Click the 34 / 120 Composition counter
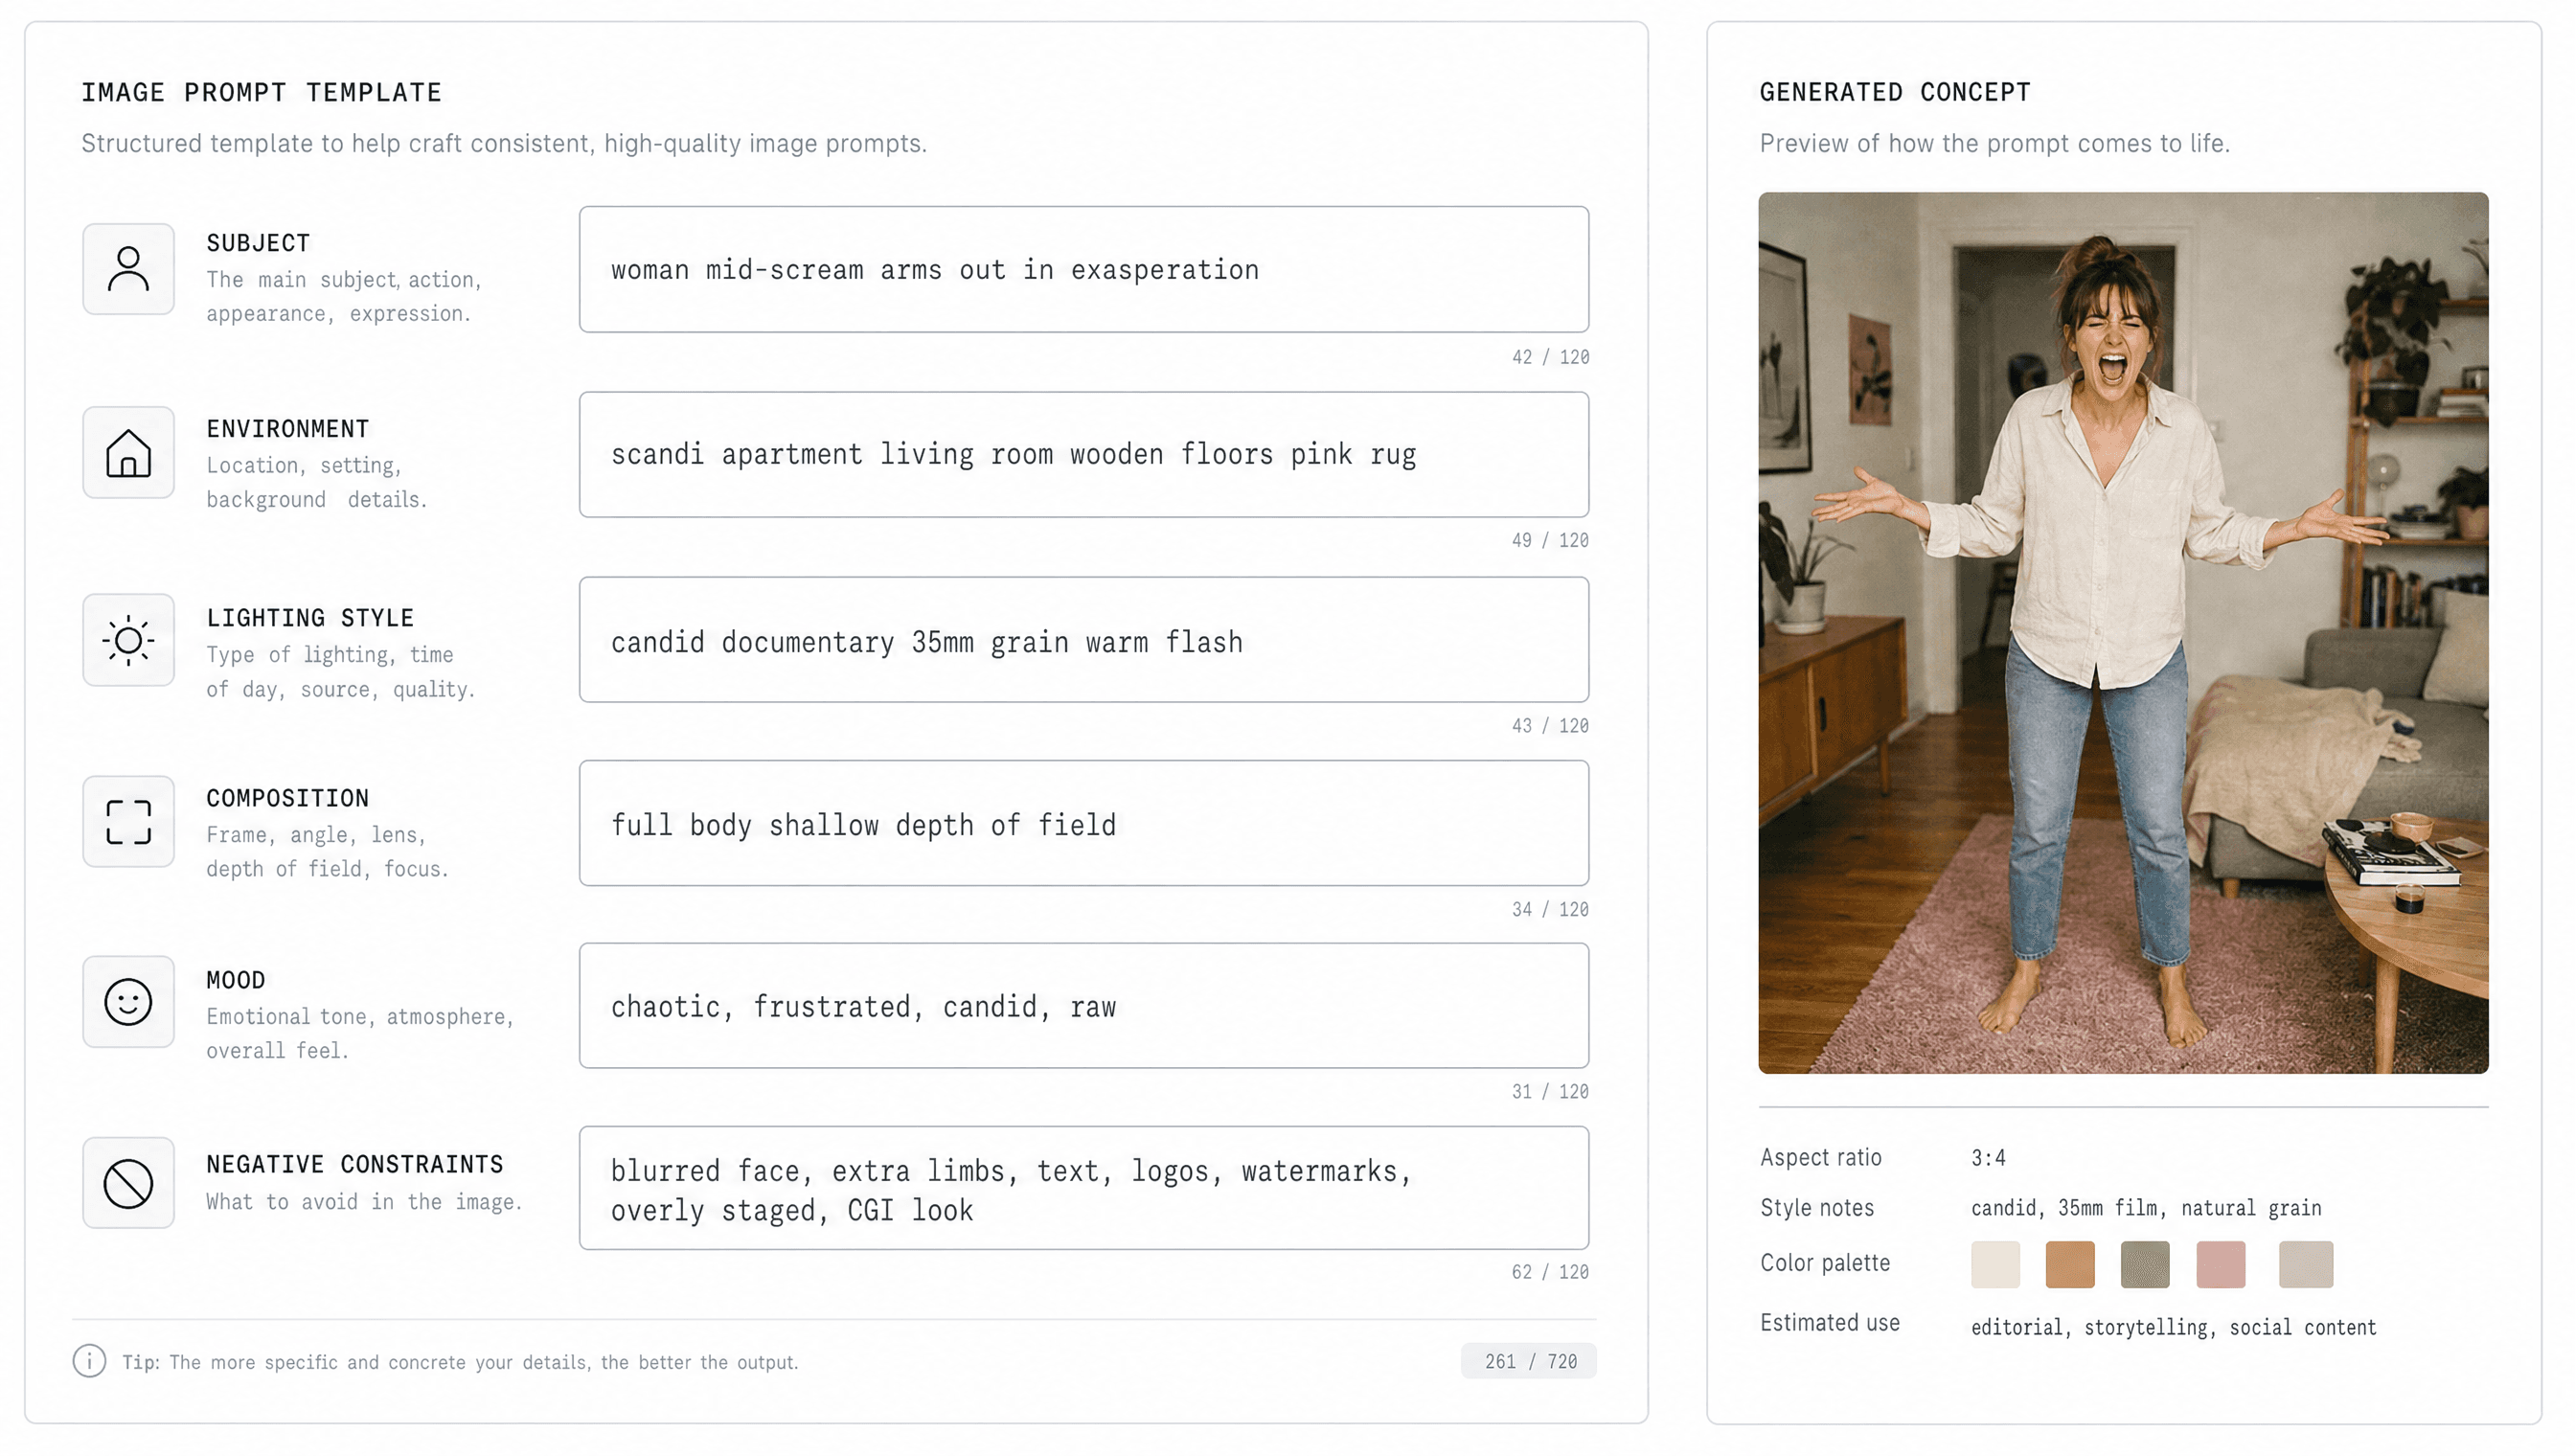The height and width of the screenshot is (1456, 2575). point(1550,909)
